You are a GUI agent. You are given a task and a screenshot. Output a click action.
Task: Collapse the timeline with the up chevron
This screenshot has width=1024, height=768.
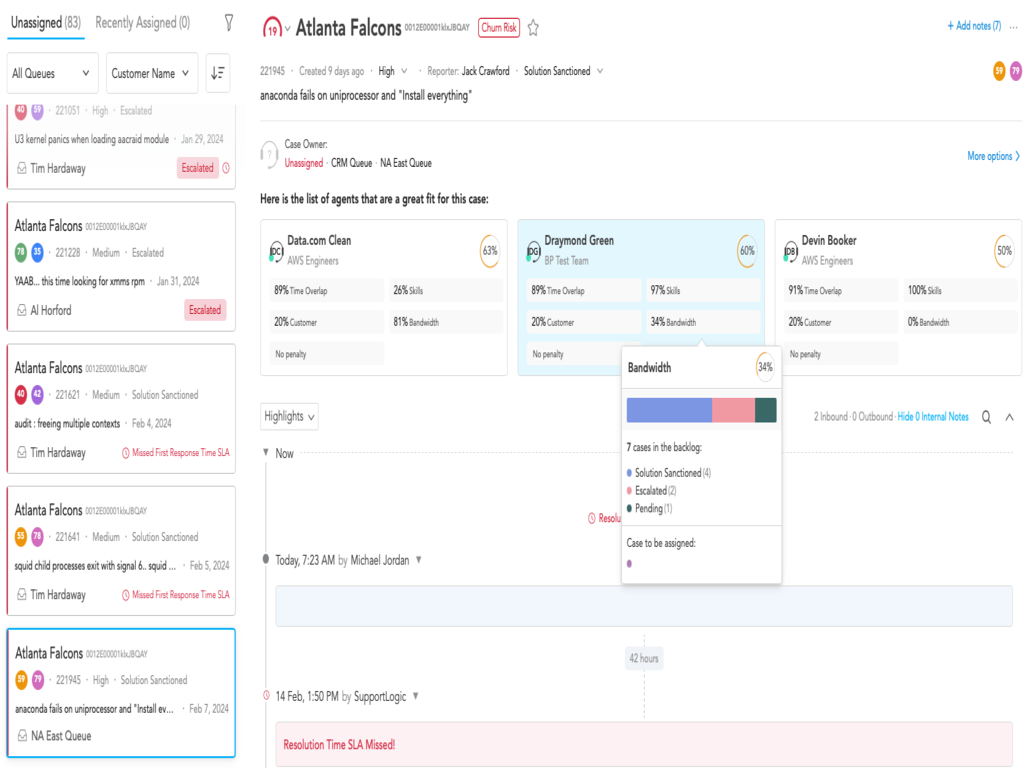pos(1009,417)
